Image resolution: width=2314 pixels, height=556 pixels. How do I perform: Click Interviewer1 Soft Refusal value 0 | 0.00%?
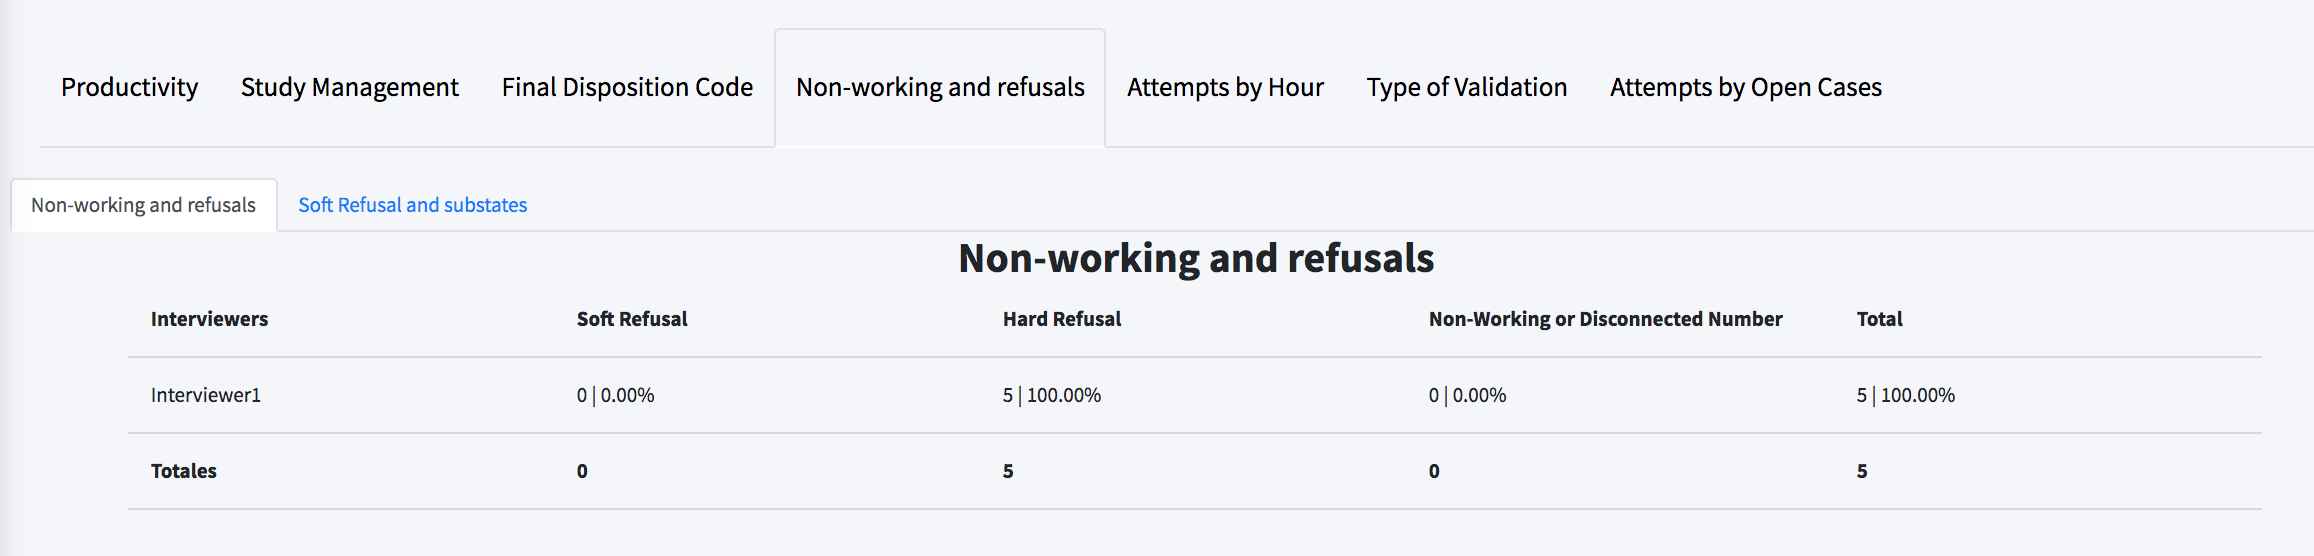615,395
